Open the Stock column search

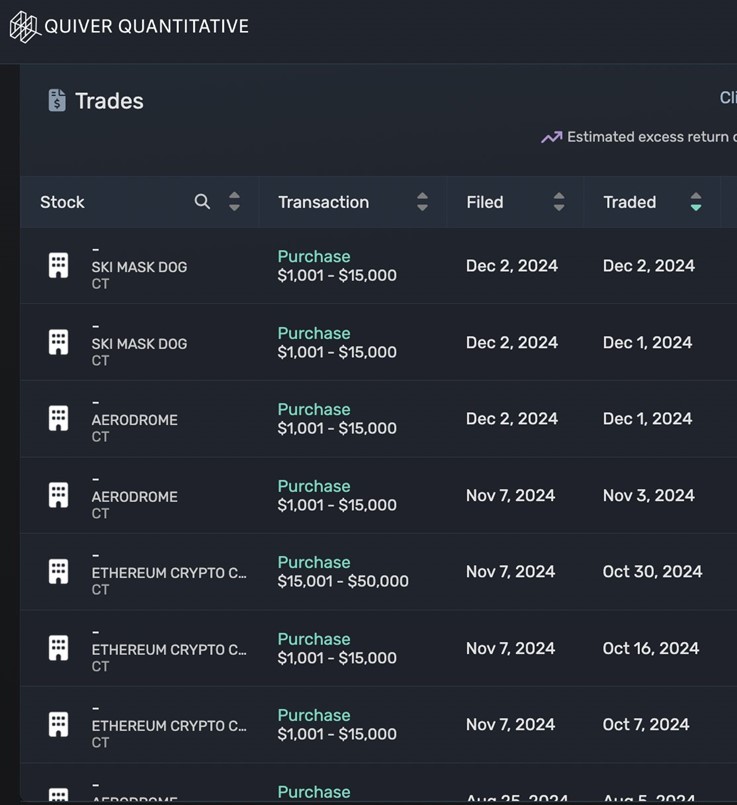pos(202,202)
